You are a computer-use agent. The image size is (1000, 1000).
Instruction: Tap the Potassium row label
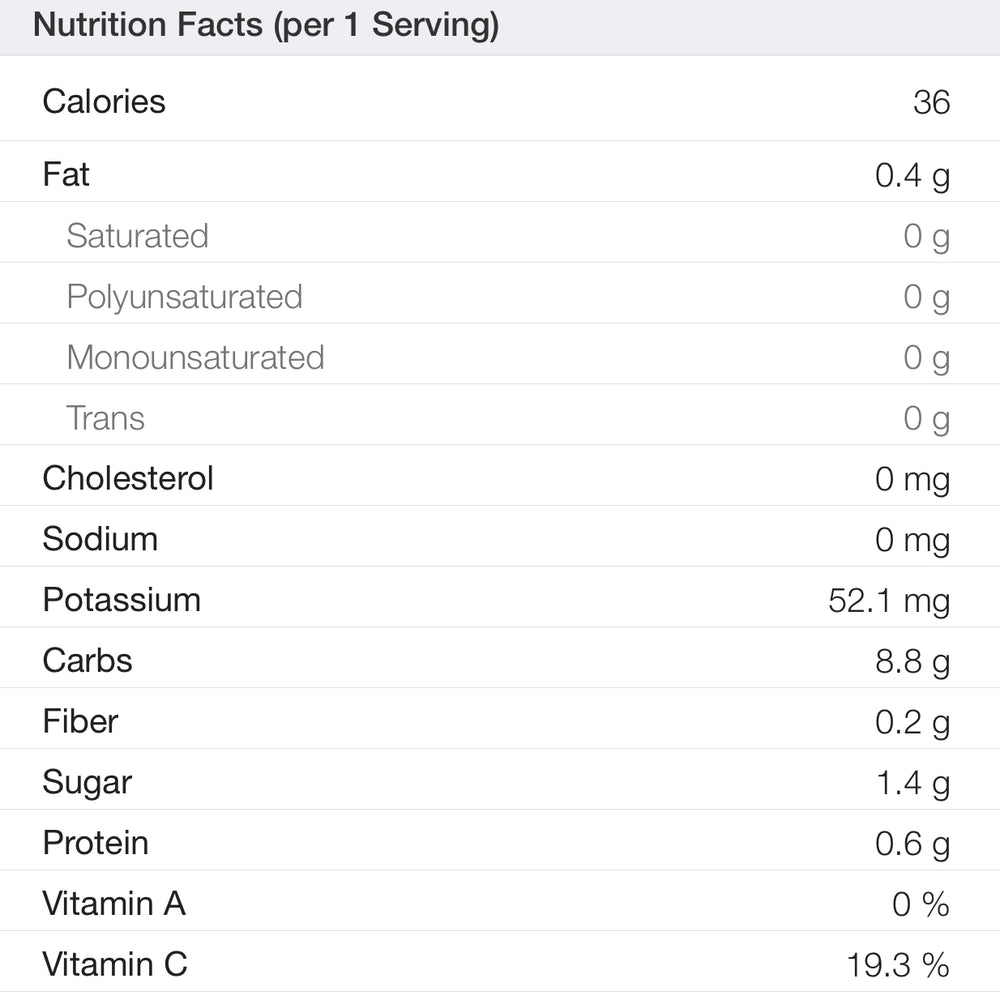pos(121,600)
